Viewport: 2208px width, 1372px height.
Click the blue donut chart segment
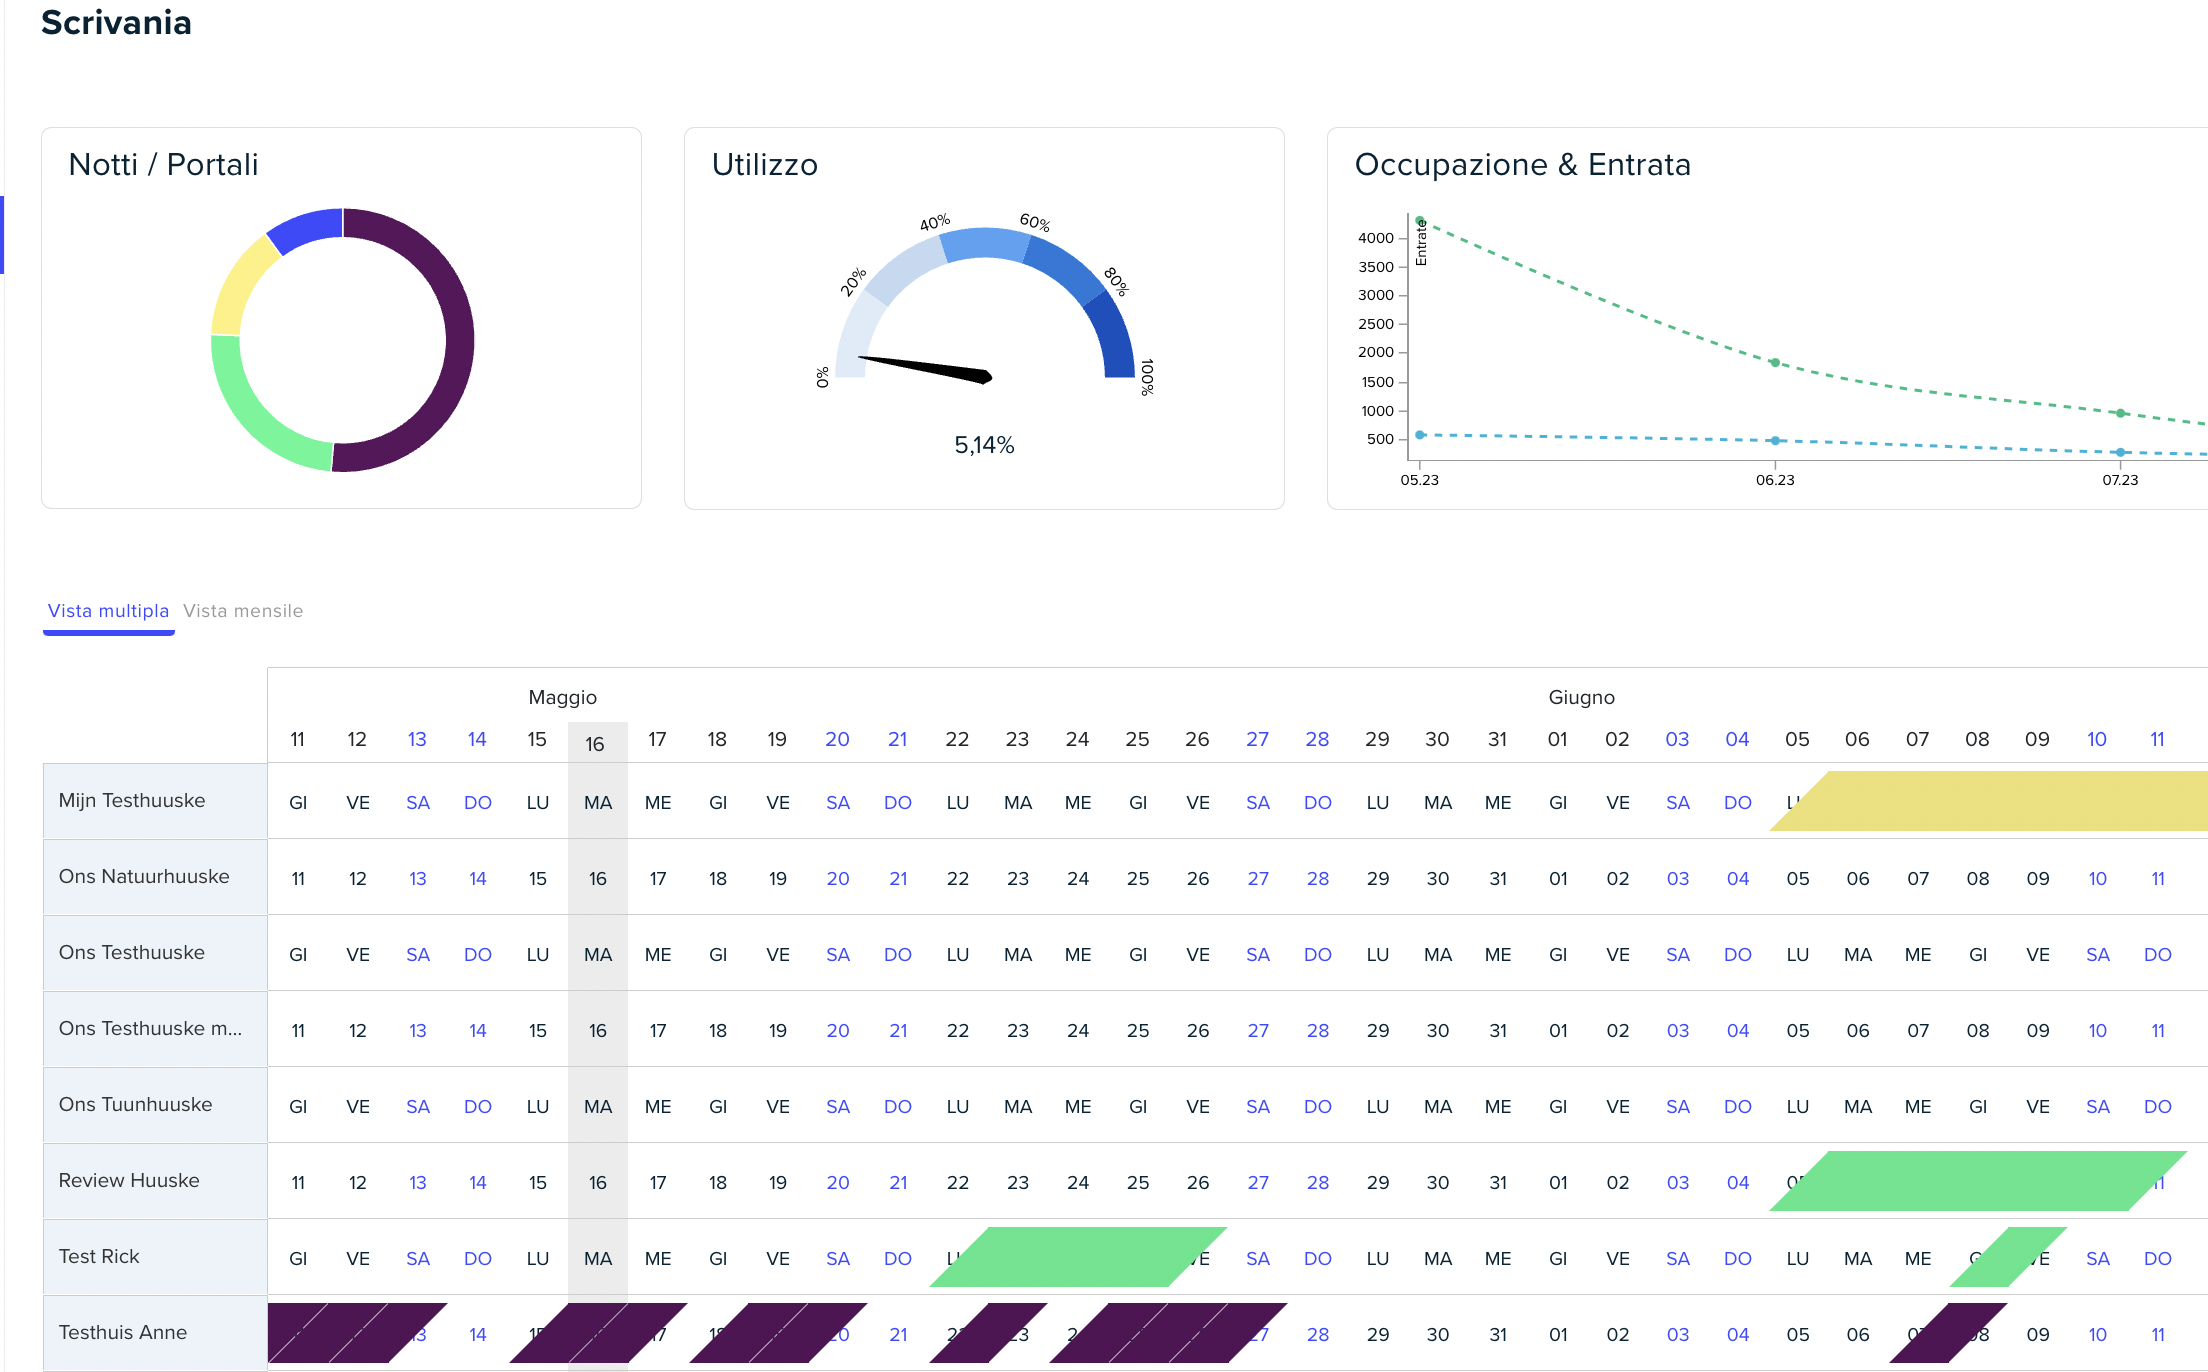click(x=305, y=229)
